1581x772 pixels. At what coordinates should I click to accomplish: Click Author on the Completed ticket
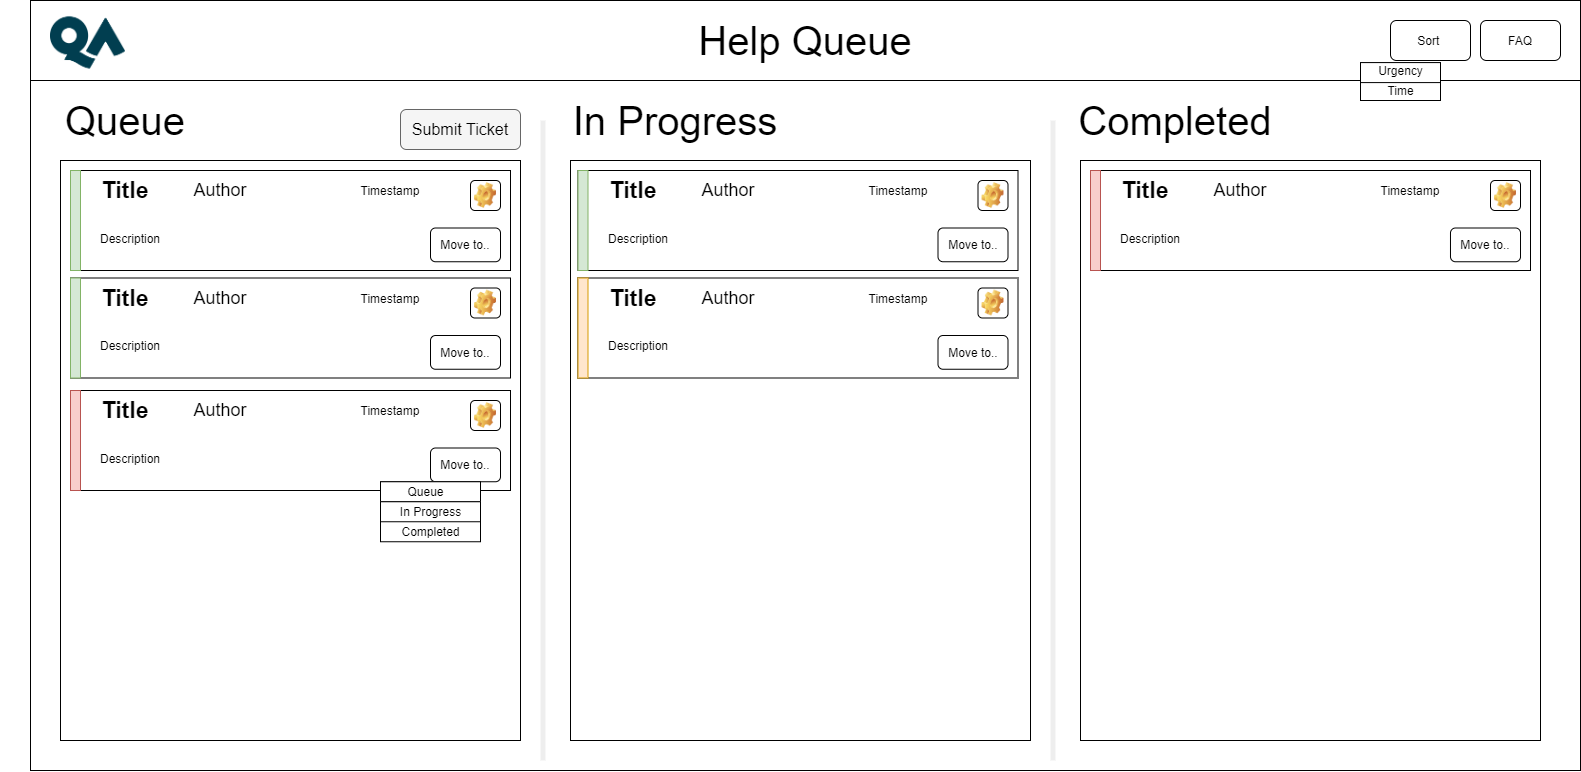coord(1240,190)
